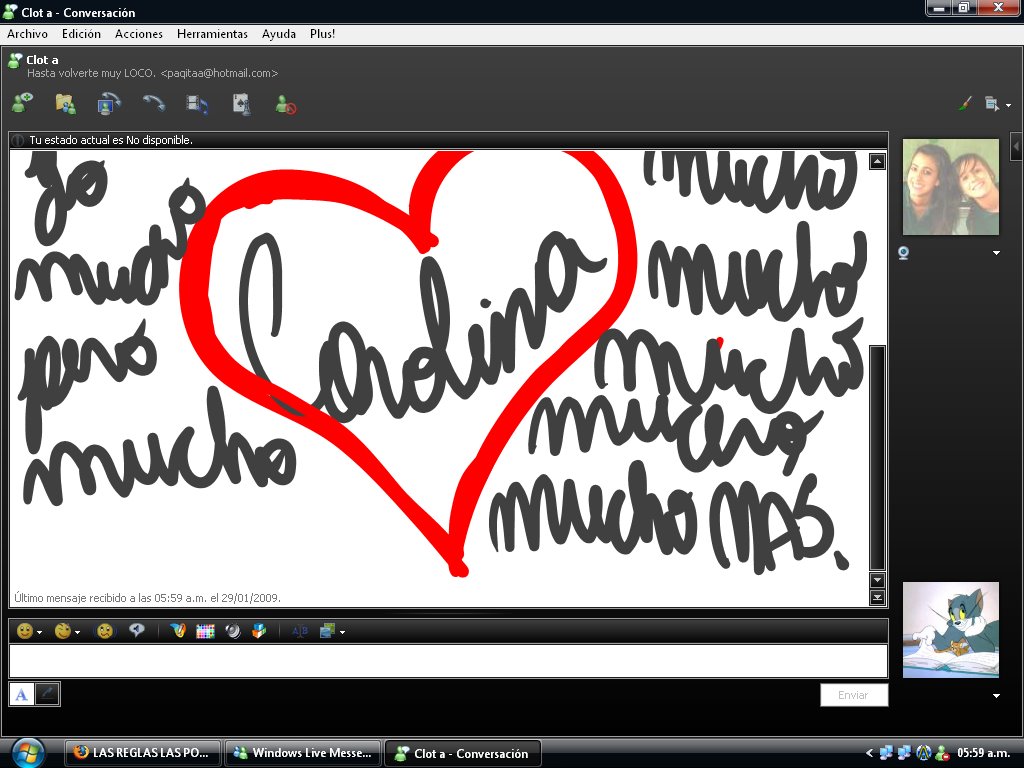Click the Enviar button
Viewport: 1024px width, 768px height.
coord(854,695)
